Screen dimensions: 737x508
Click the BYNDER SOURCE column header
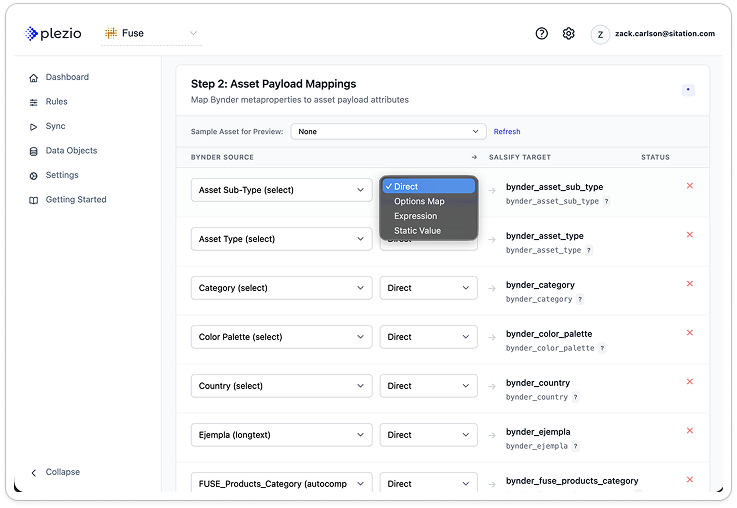pos(222,157)
